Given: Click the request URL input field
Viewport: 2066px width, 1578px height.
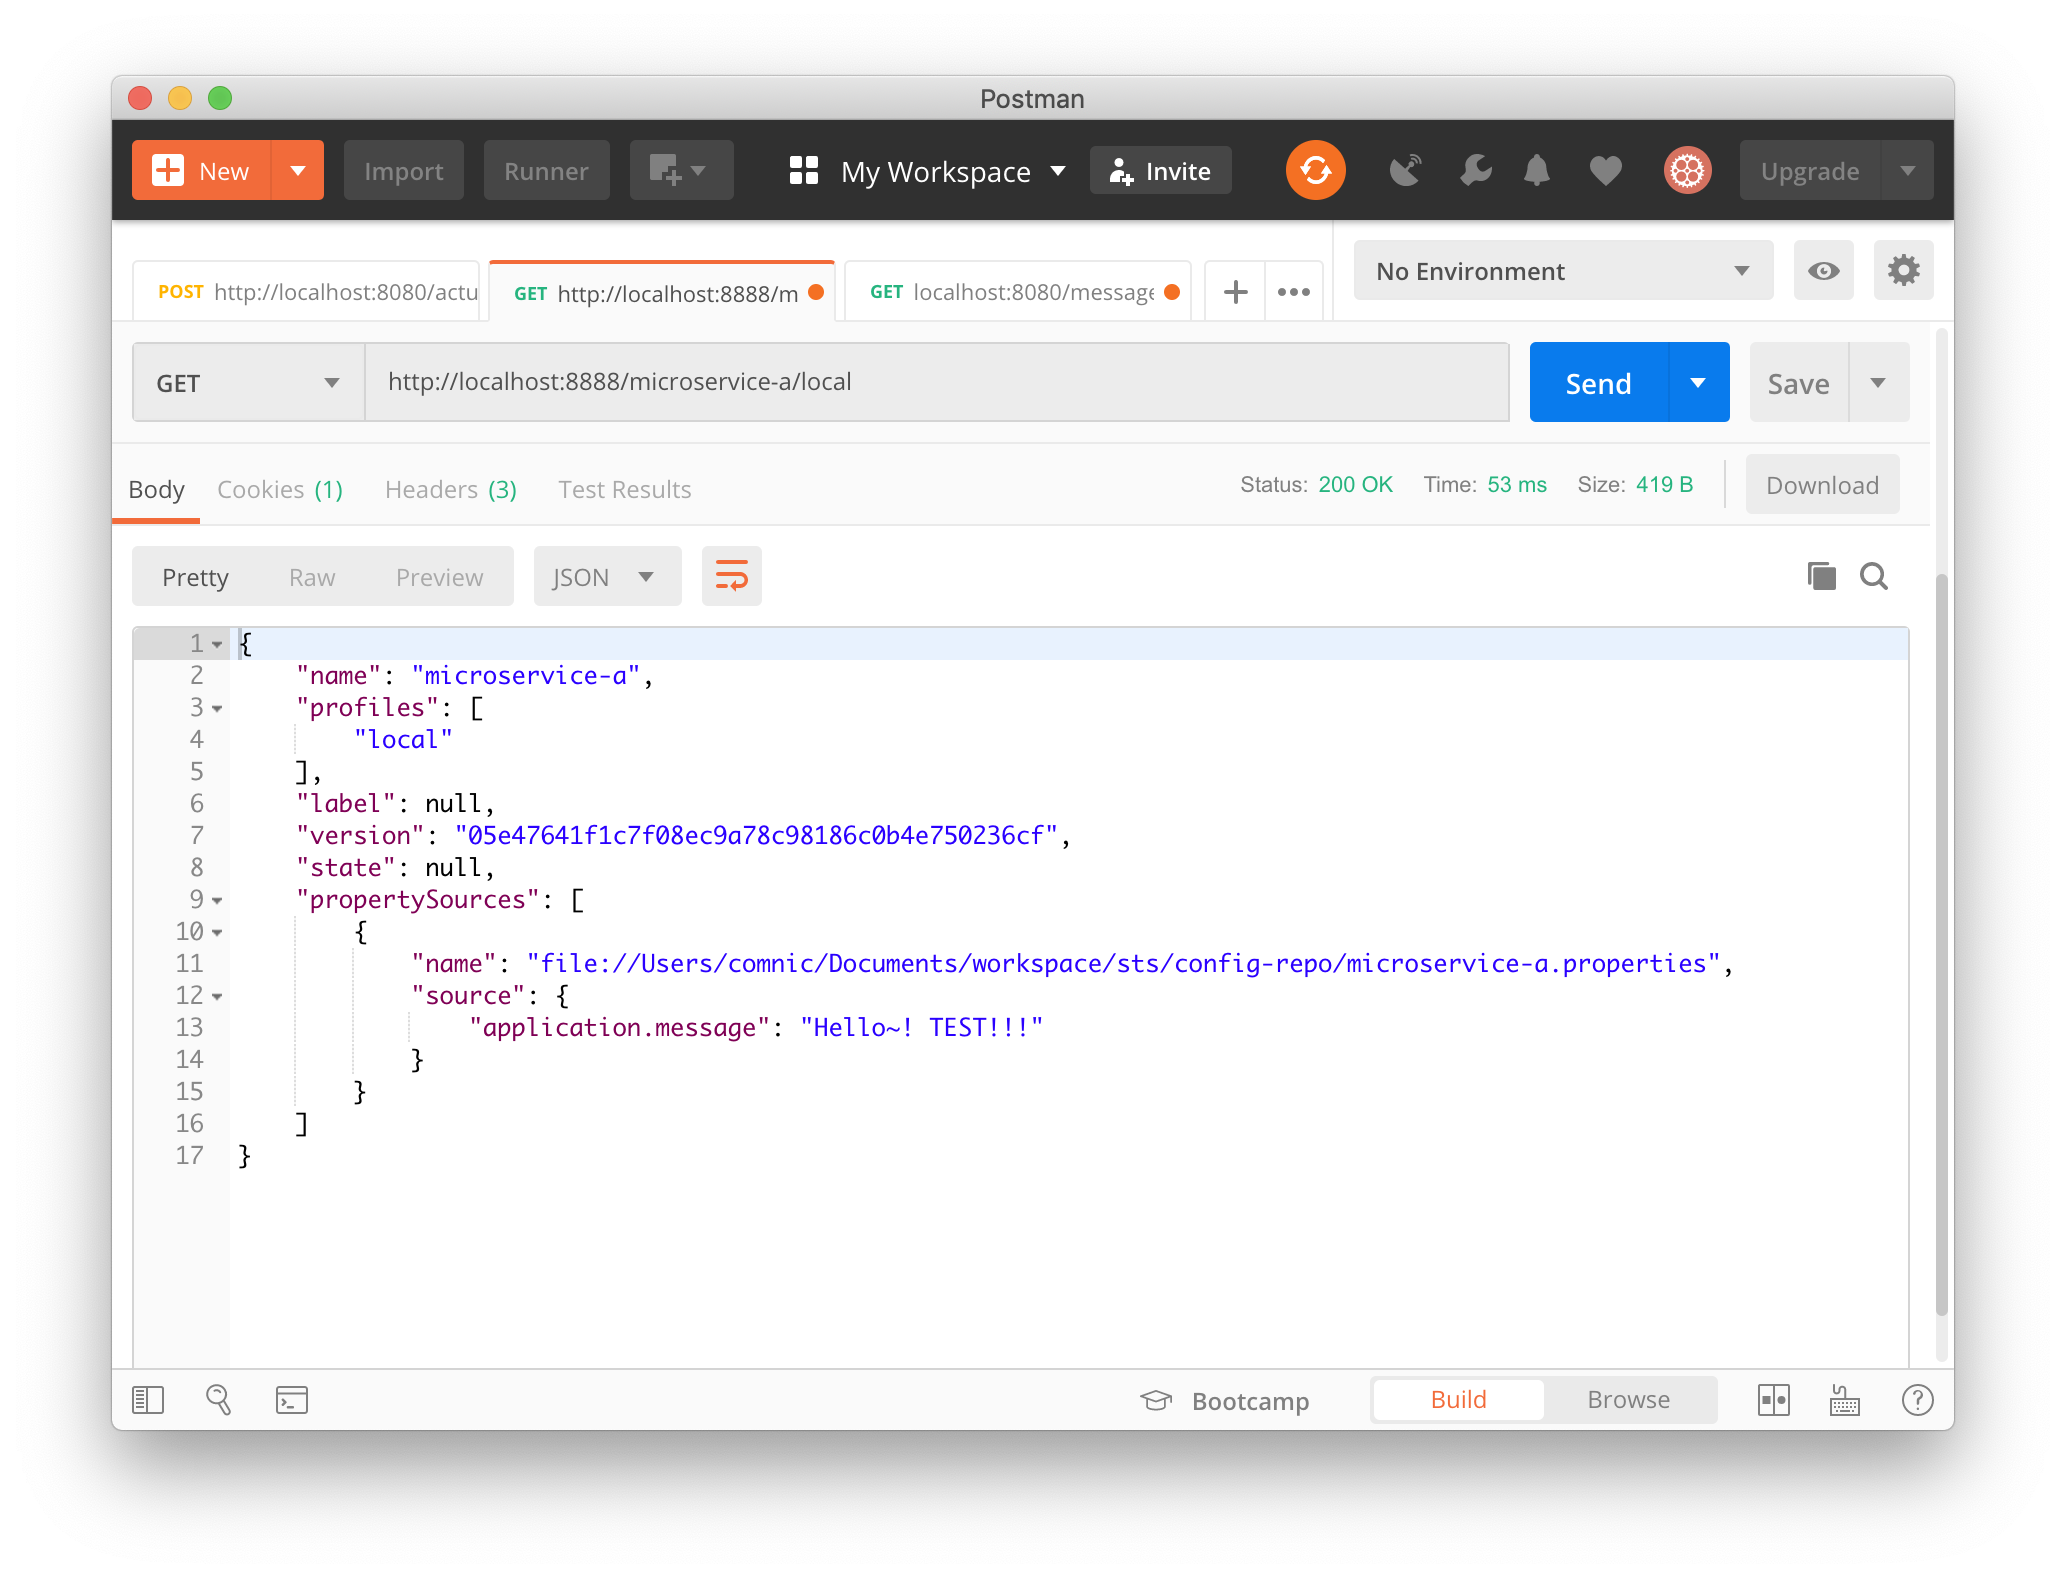Looking at the screenshot, I should coord(936,382).
